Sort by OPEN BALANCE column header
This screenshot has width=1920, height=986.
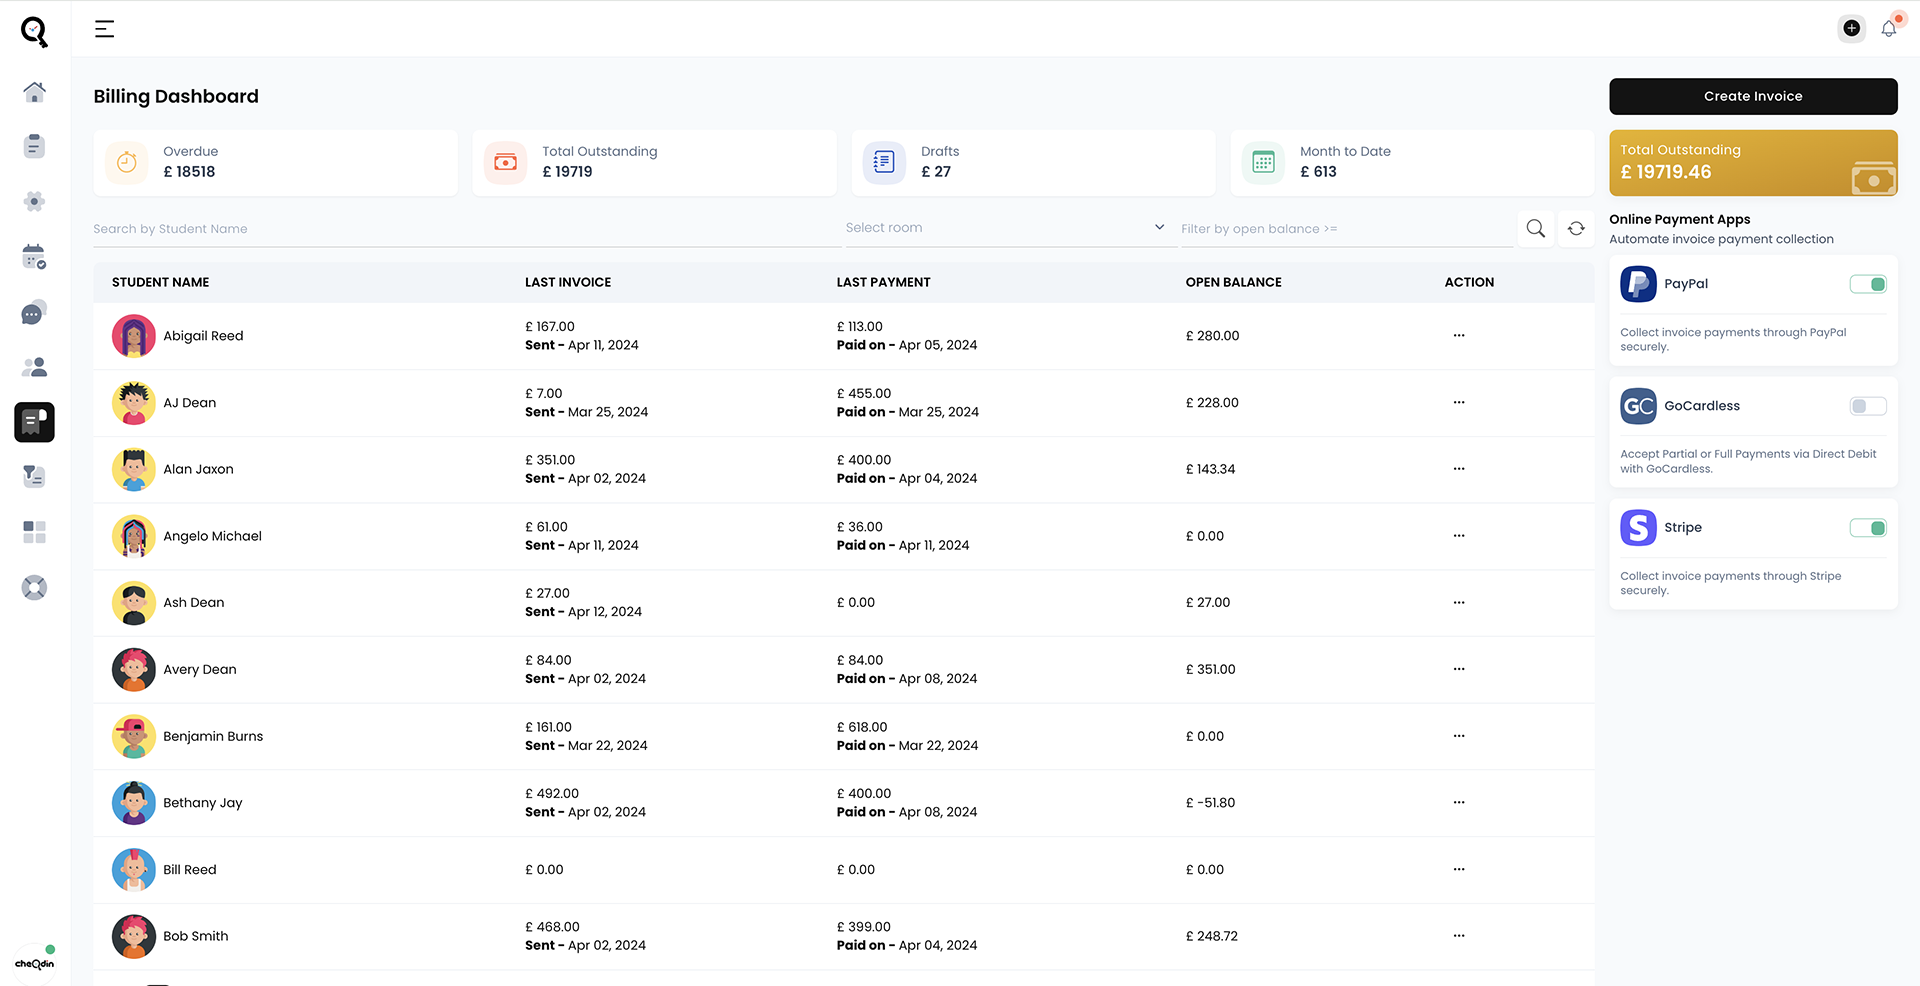(1234, 283)
